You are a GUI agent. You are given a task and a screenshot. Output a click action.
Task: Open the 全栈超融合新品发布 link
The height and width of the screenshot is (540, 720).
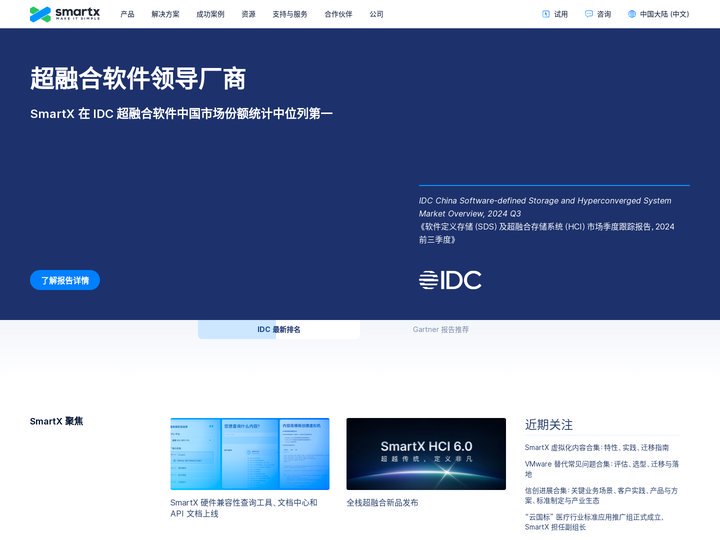tap(382, 503)
